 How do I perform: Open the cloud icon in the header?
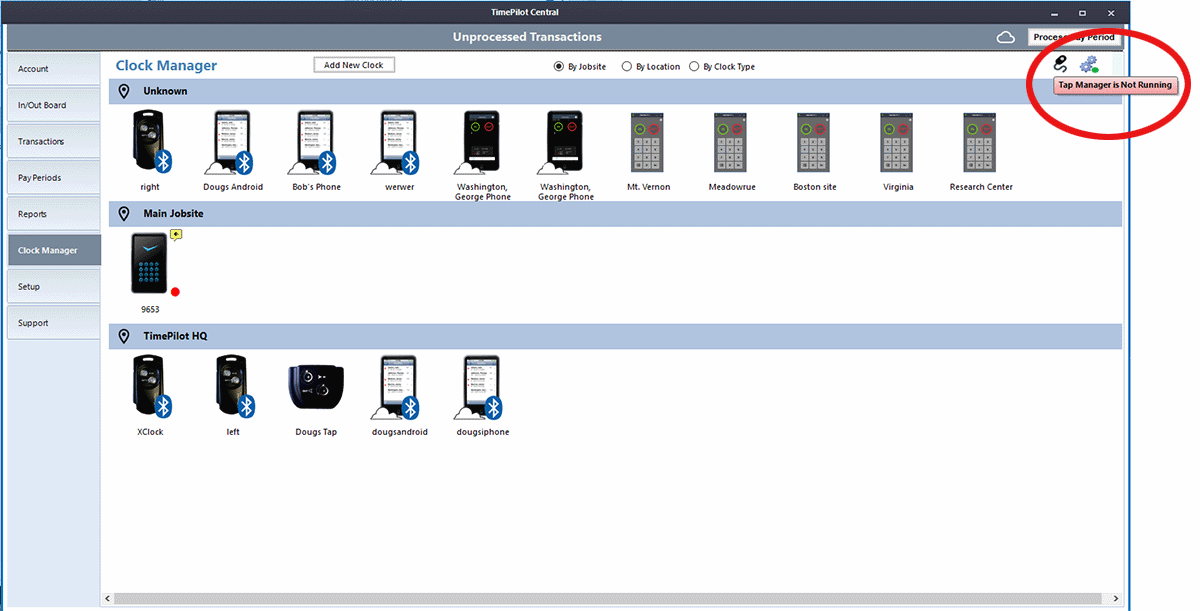1006,36
